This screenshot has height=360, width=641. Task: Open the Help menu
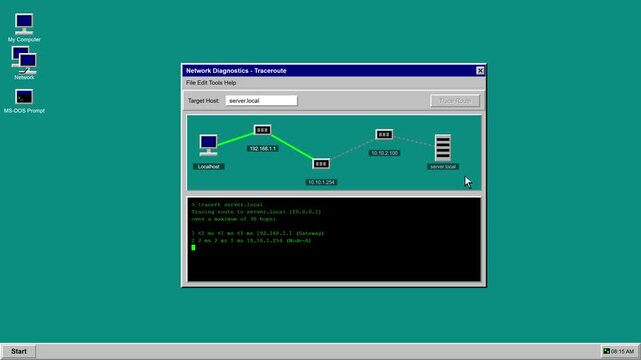point(230,83)
